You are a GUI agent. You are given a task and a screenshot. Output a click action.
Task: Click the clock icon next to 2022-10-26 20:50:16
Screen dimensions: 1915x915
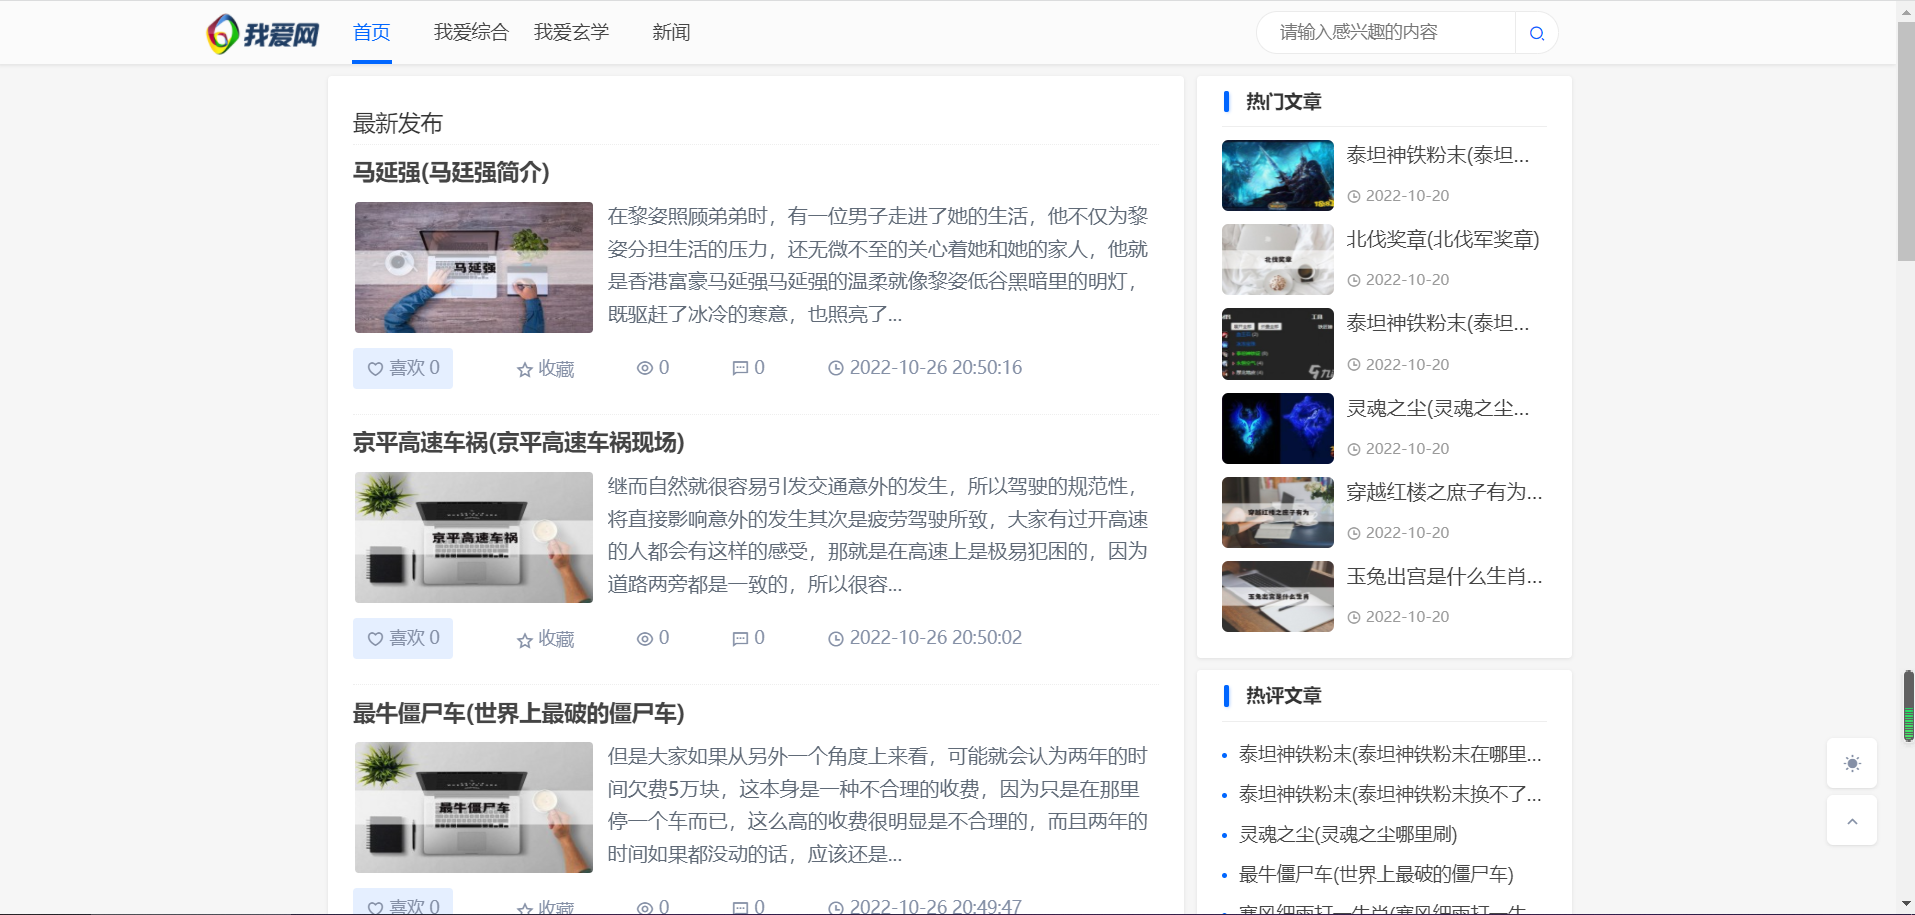836,368
